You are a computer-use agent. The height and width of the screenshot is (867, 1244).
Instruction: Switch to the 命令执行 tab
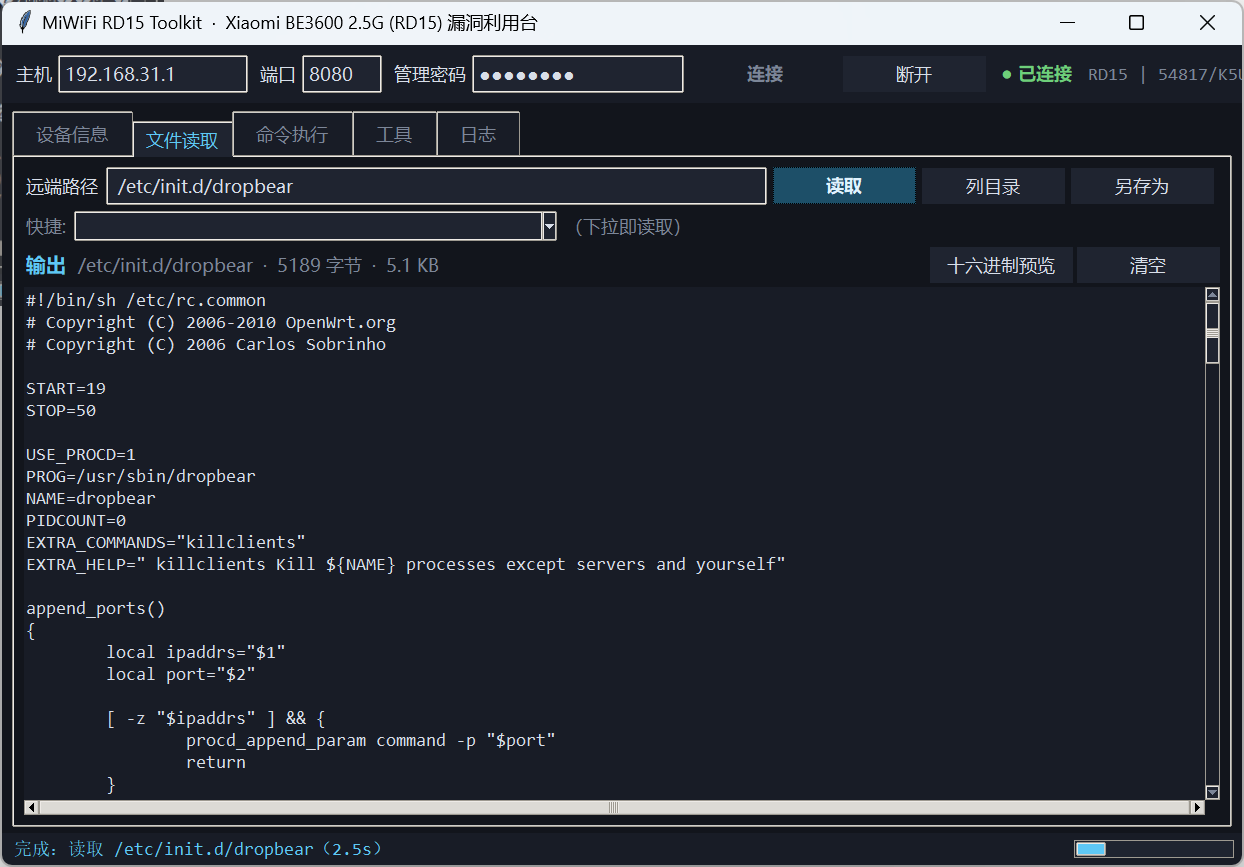click(x=292, y=134)
